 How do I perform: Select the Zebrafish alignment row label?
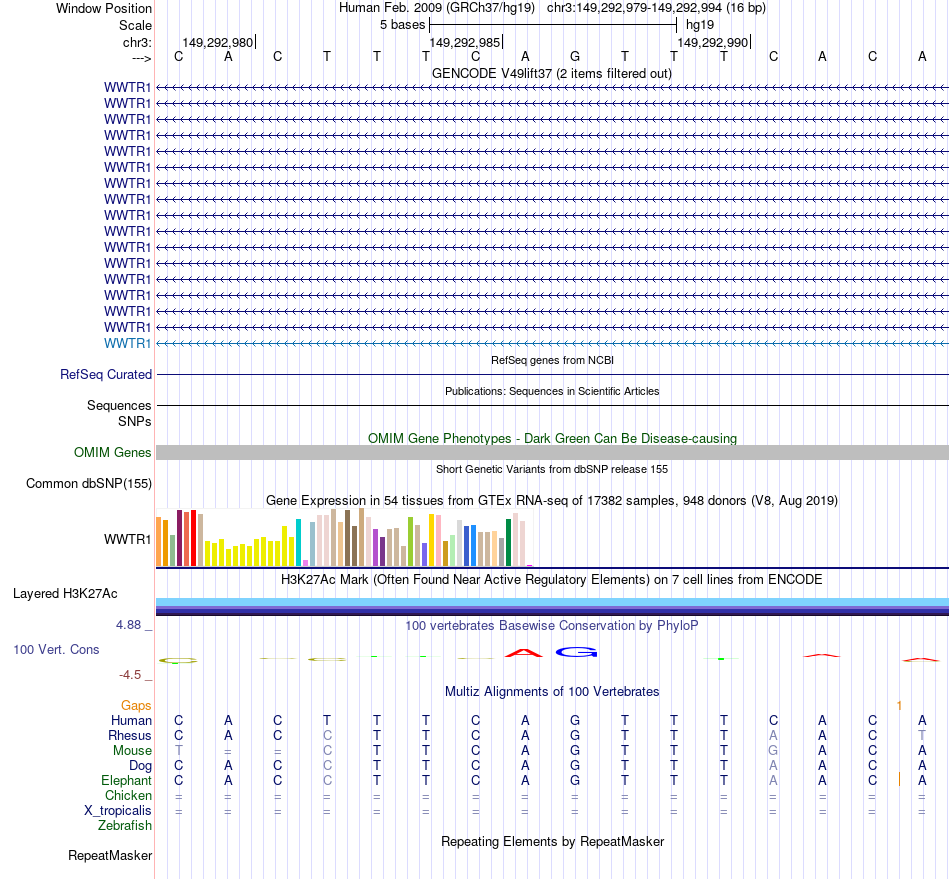click(x=125, y=826)
